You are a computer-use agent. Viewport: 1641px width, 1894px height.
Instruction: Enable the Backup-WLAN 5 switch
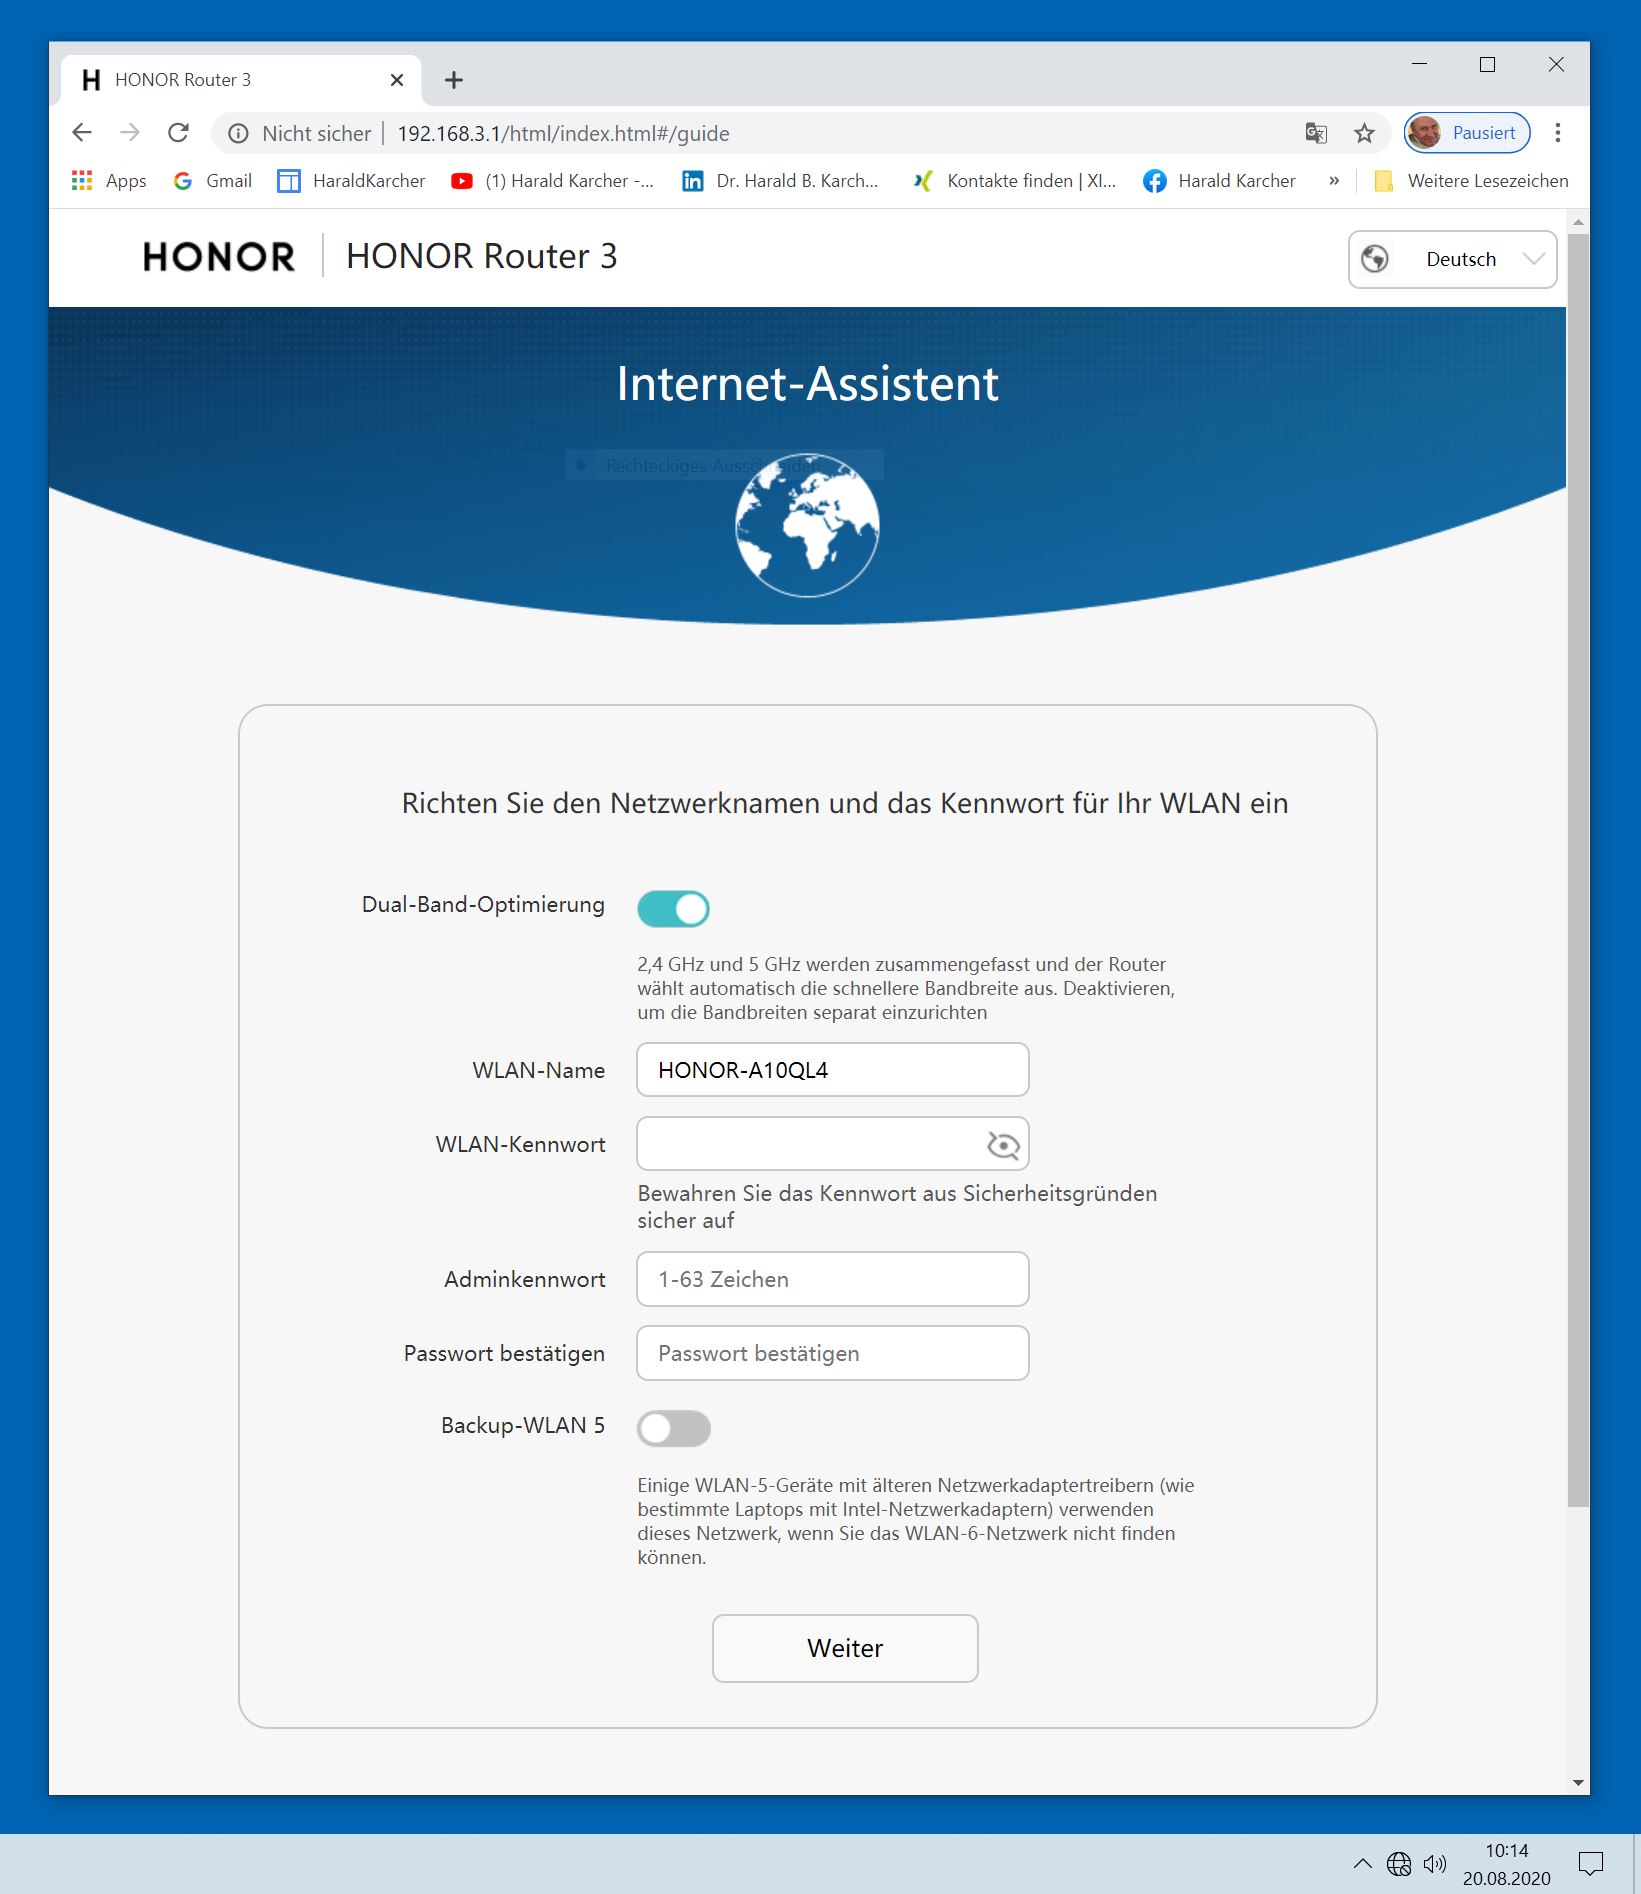tap(674, 1428)
